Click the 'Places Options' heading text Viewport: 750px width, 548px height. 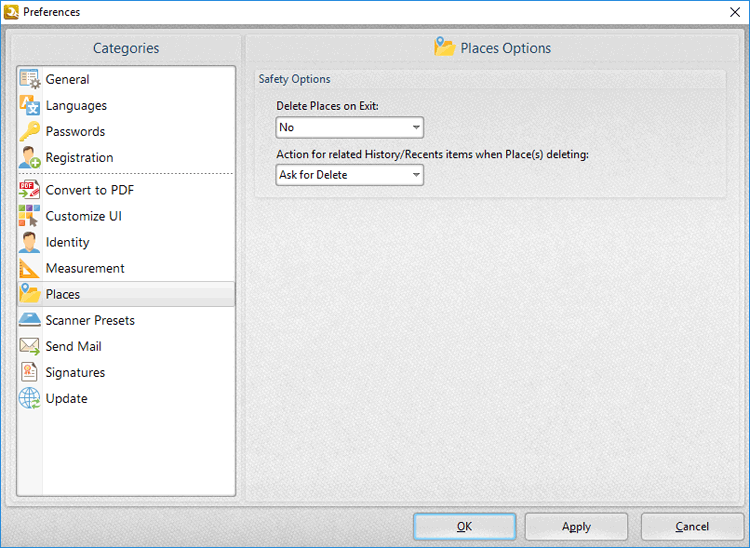[506, 48]
